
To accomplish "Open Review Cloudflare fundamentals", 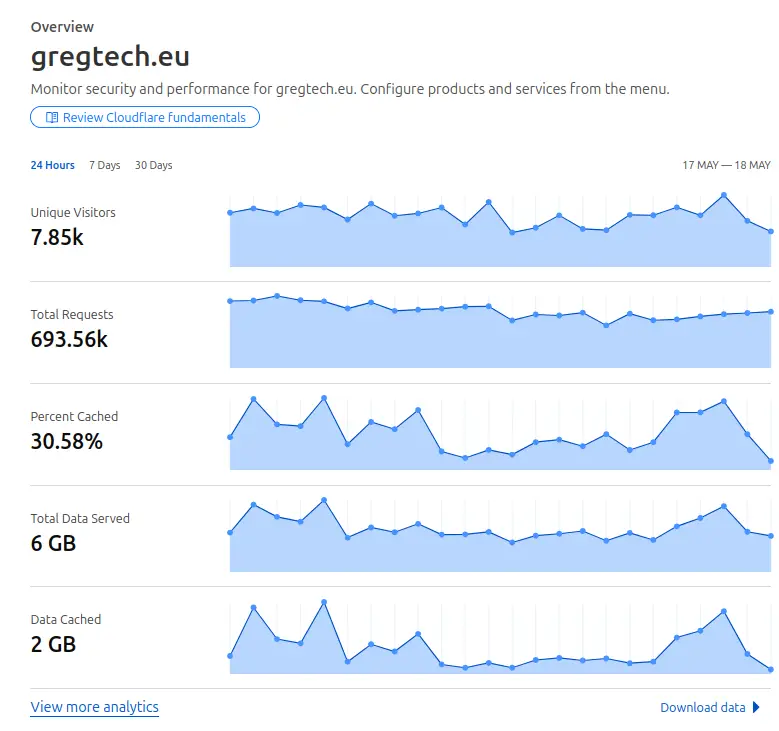I will click(145, 117).
